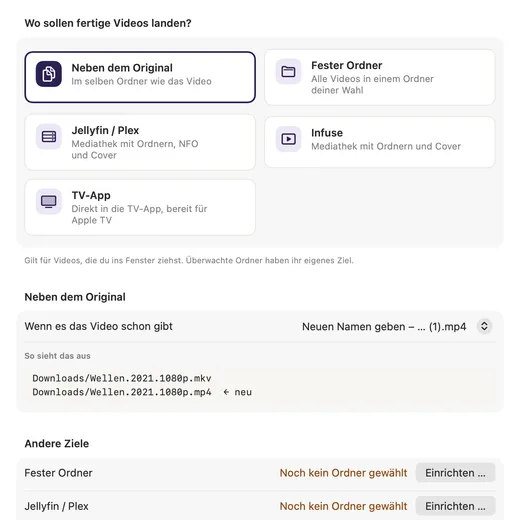Viewport: 520px width, 520px height.
Task: Click the Mediathek mit Ordnern und Cover description
Action: point(386,146)
